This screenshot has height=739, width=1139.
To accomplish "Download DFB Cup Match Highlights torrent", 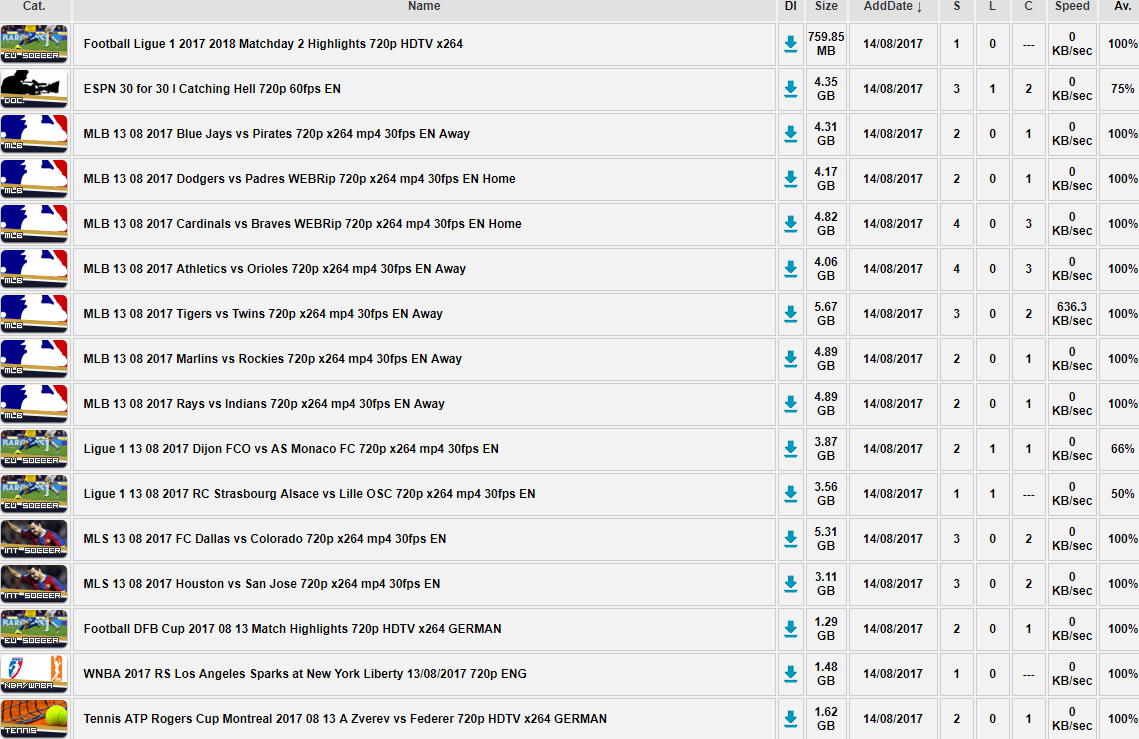I will click(790, 630).
